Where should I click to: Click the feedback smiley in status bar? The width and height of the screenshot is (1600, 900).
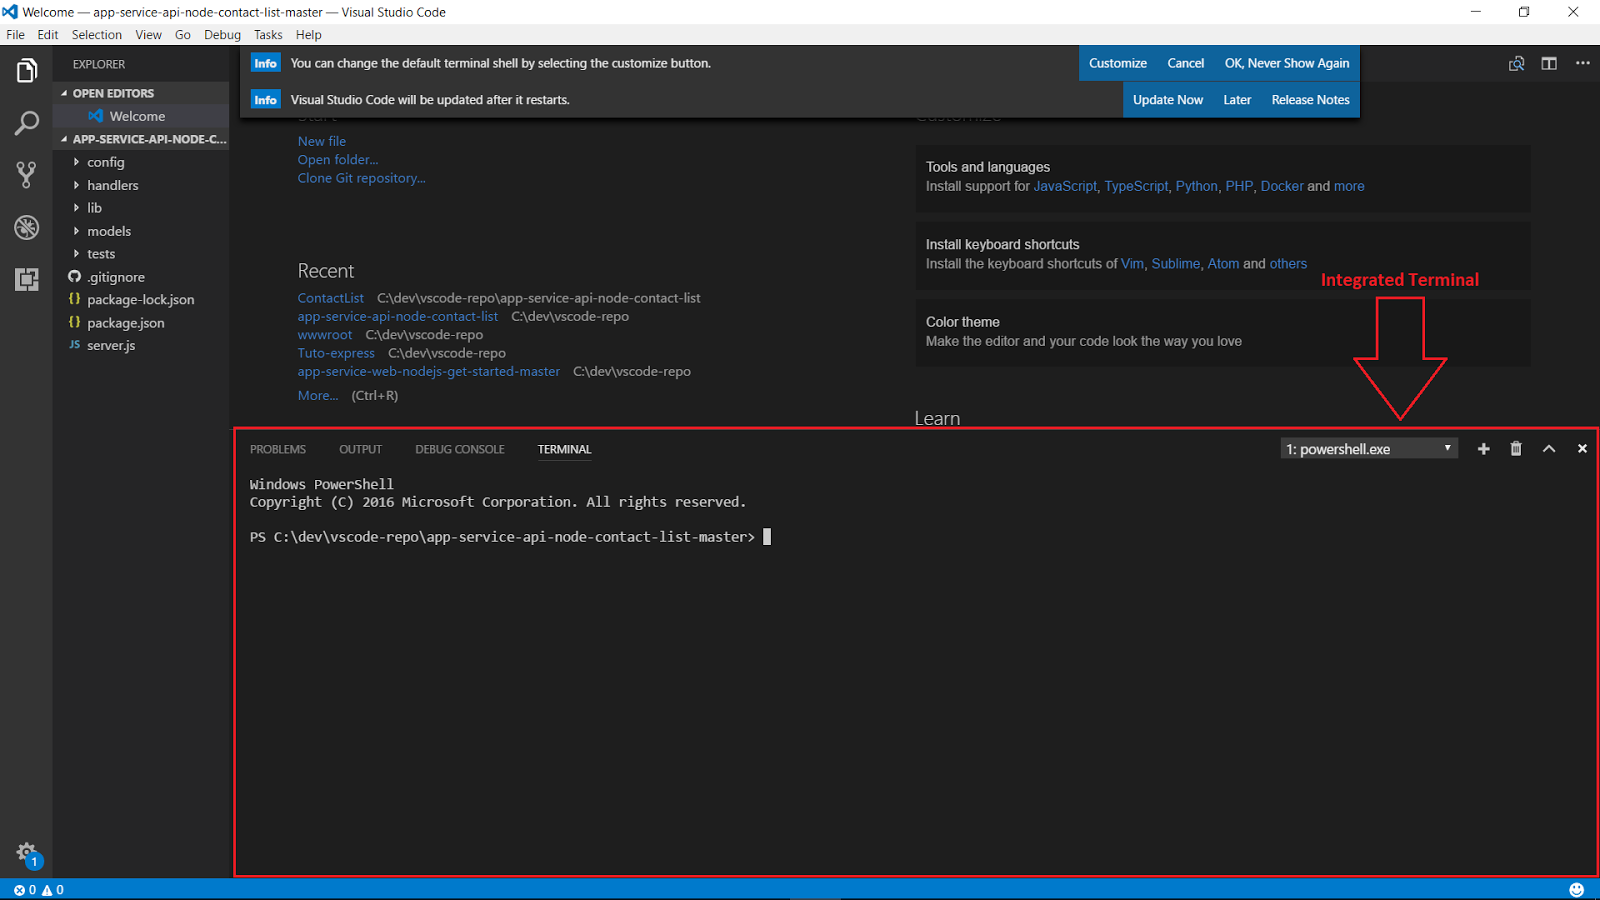tap(1577, 890)
